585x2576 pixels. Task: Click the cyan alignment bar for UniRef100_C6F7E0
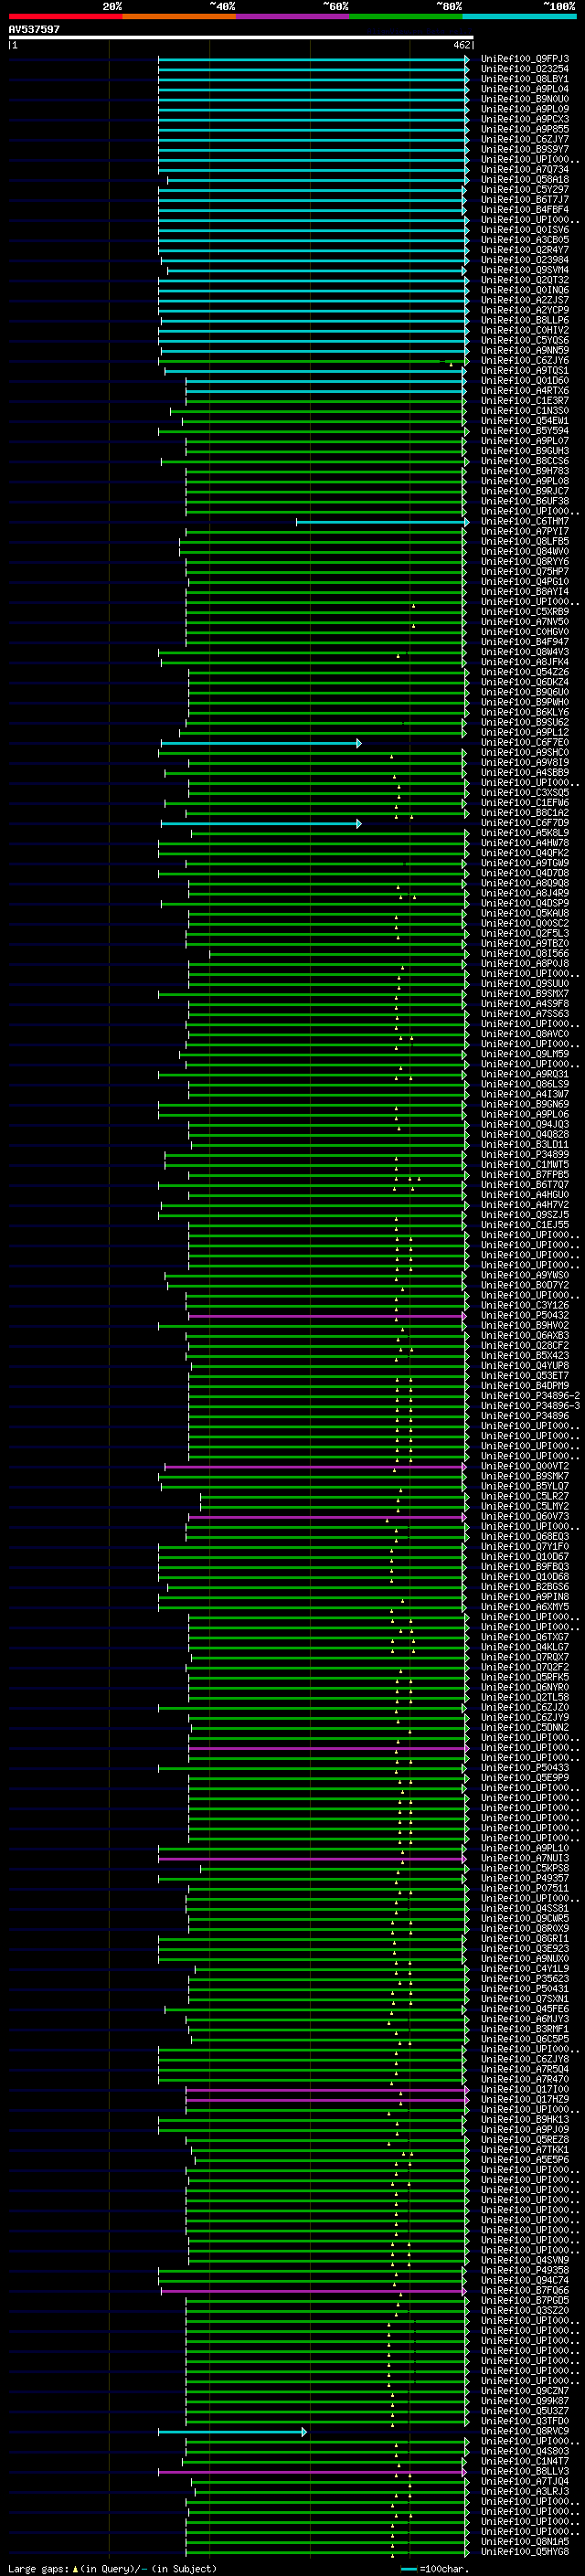(x=261, y=743)
